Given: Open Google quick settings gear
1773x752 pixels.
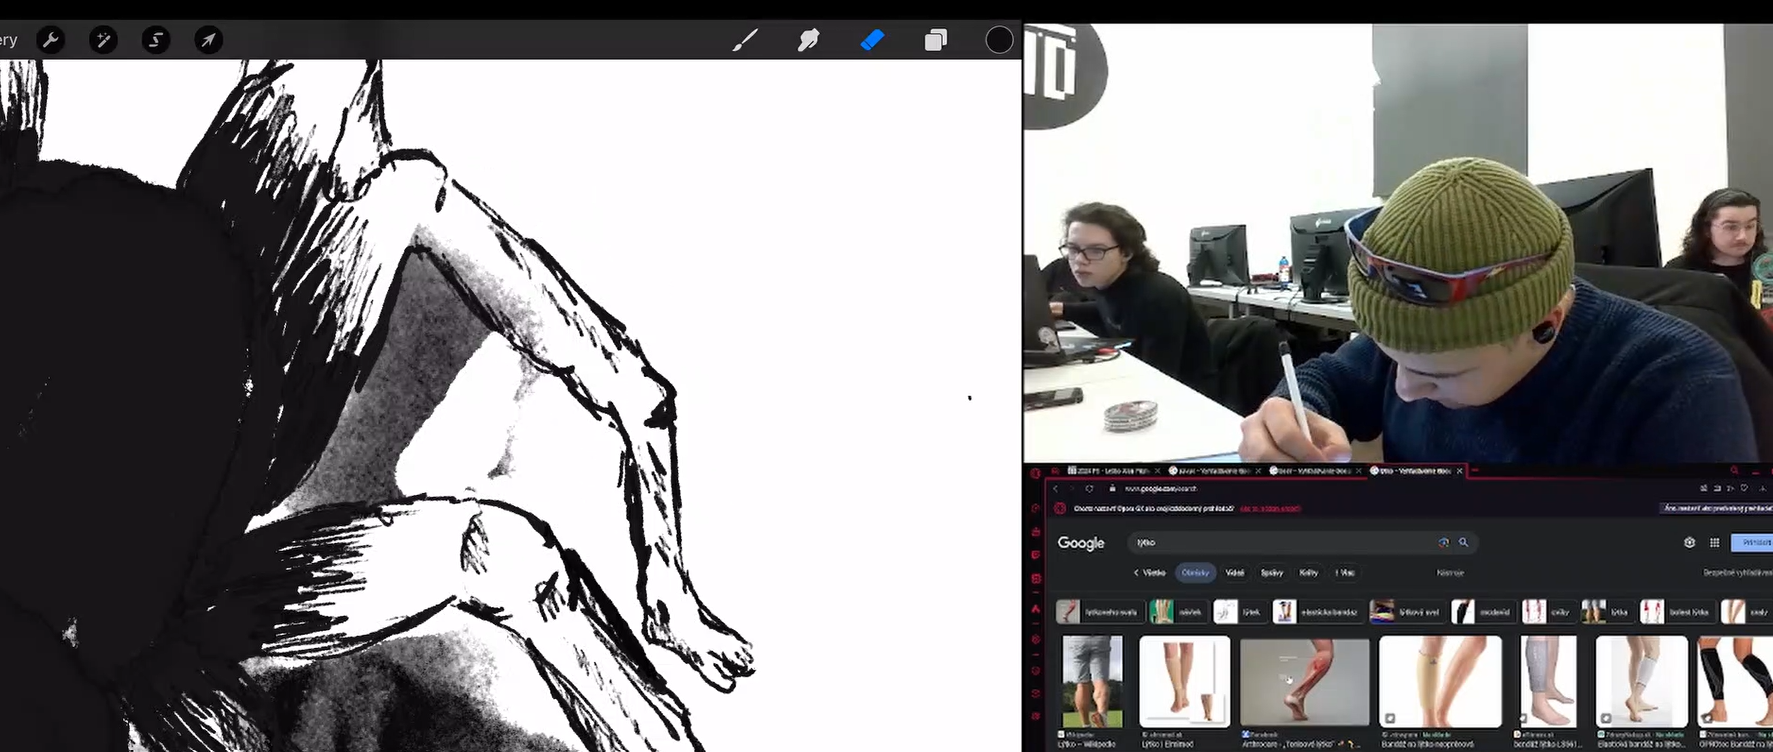Looking at the screenshot, I should click(x=1689, y=542).
